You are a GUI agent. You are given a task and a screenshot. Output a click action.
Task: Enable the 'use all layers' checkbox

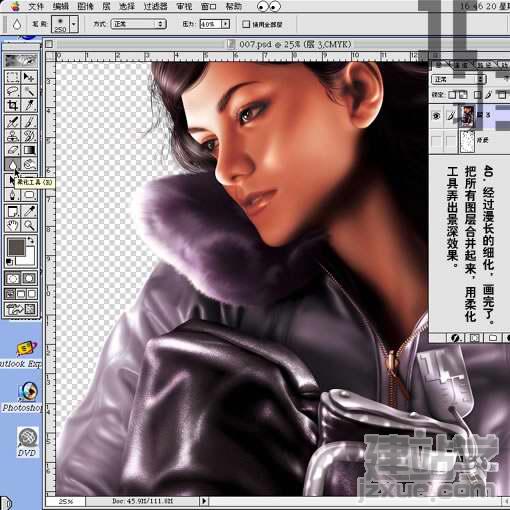click(x=246, y=24)
